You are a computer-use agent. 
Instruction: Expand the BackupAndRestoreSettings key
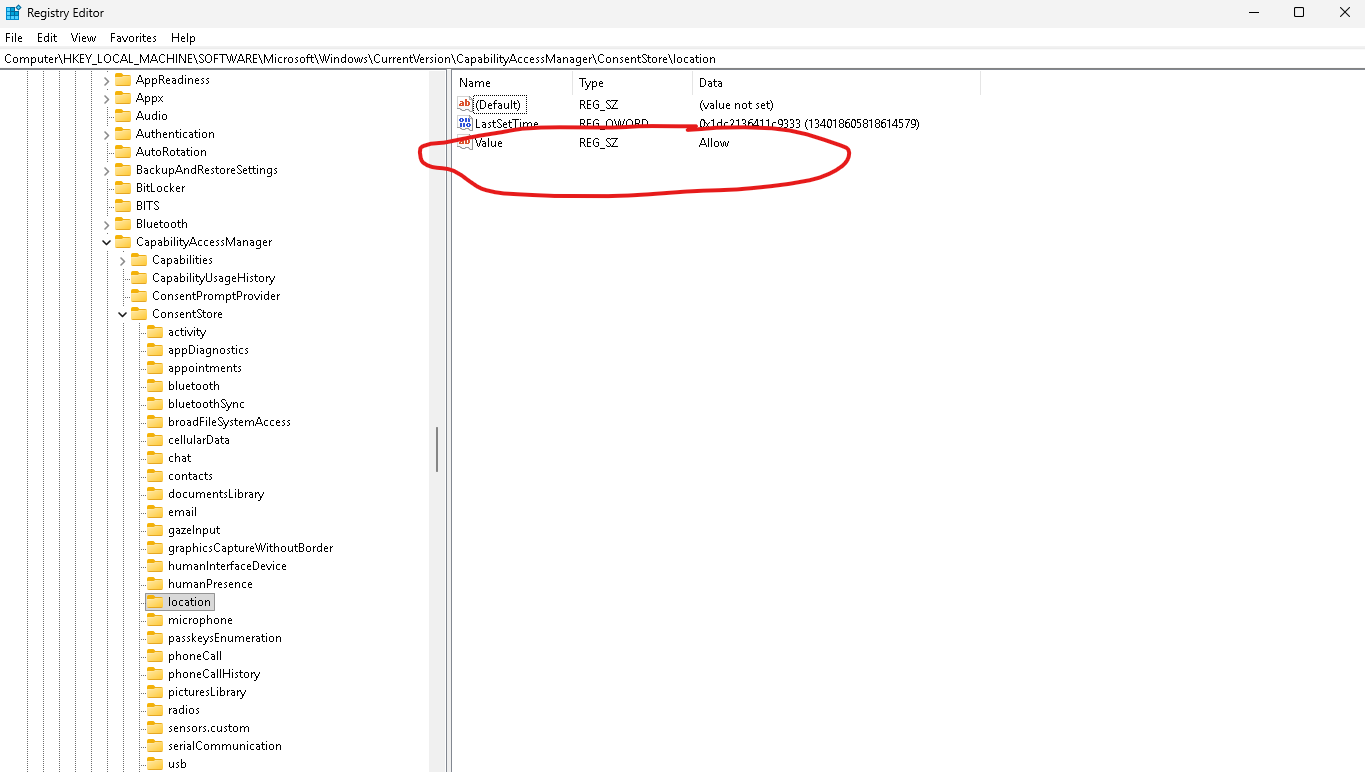(107, 170)
